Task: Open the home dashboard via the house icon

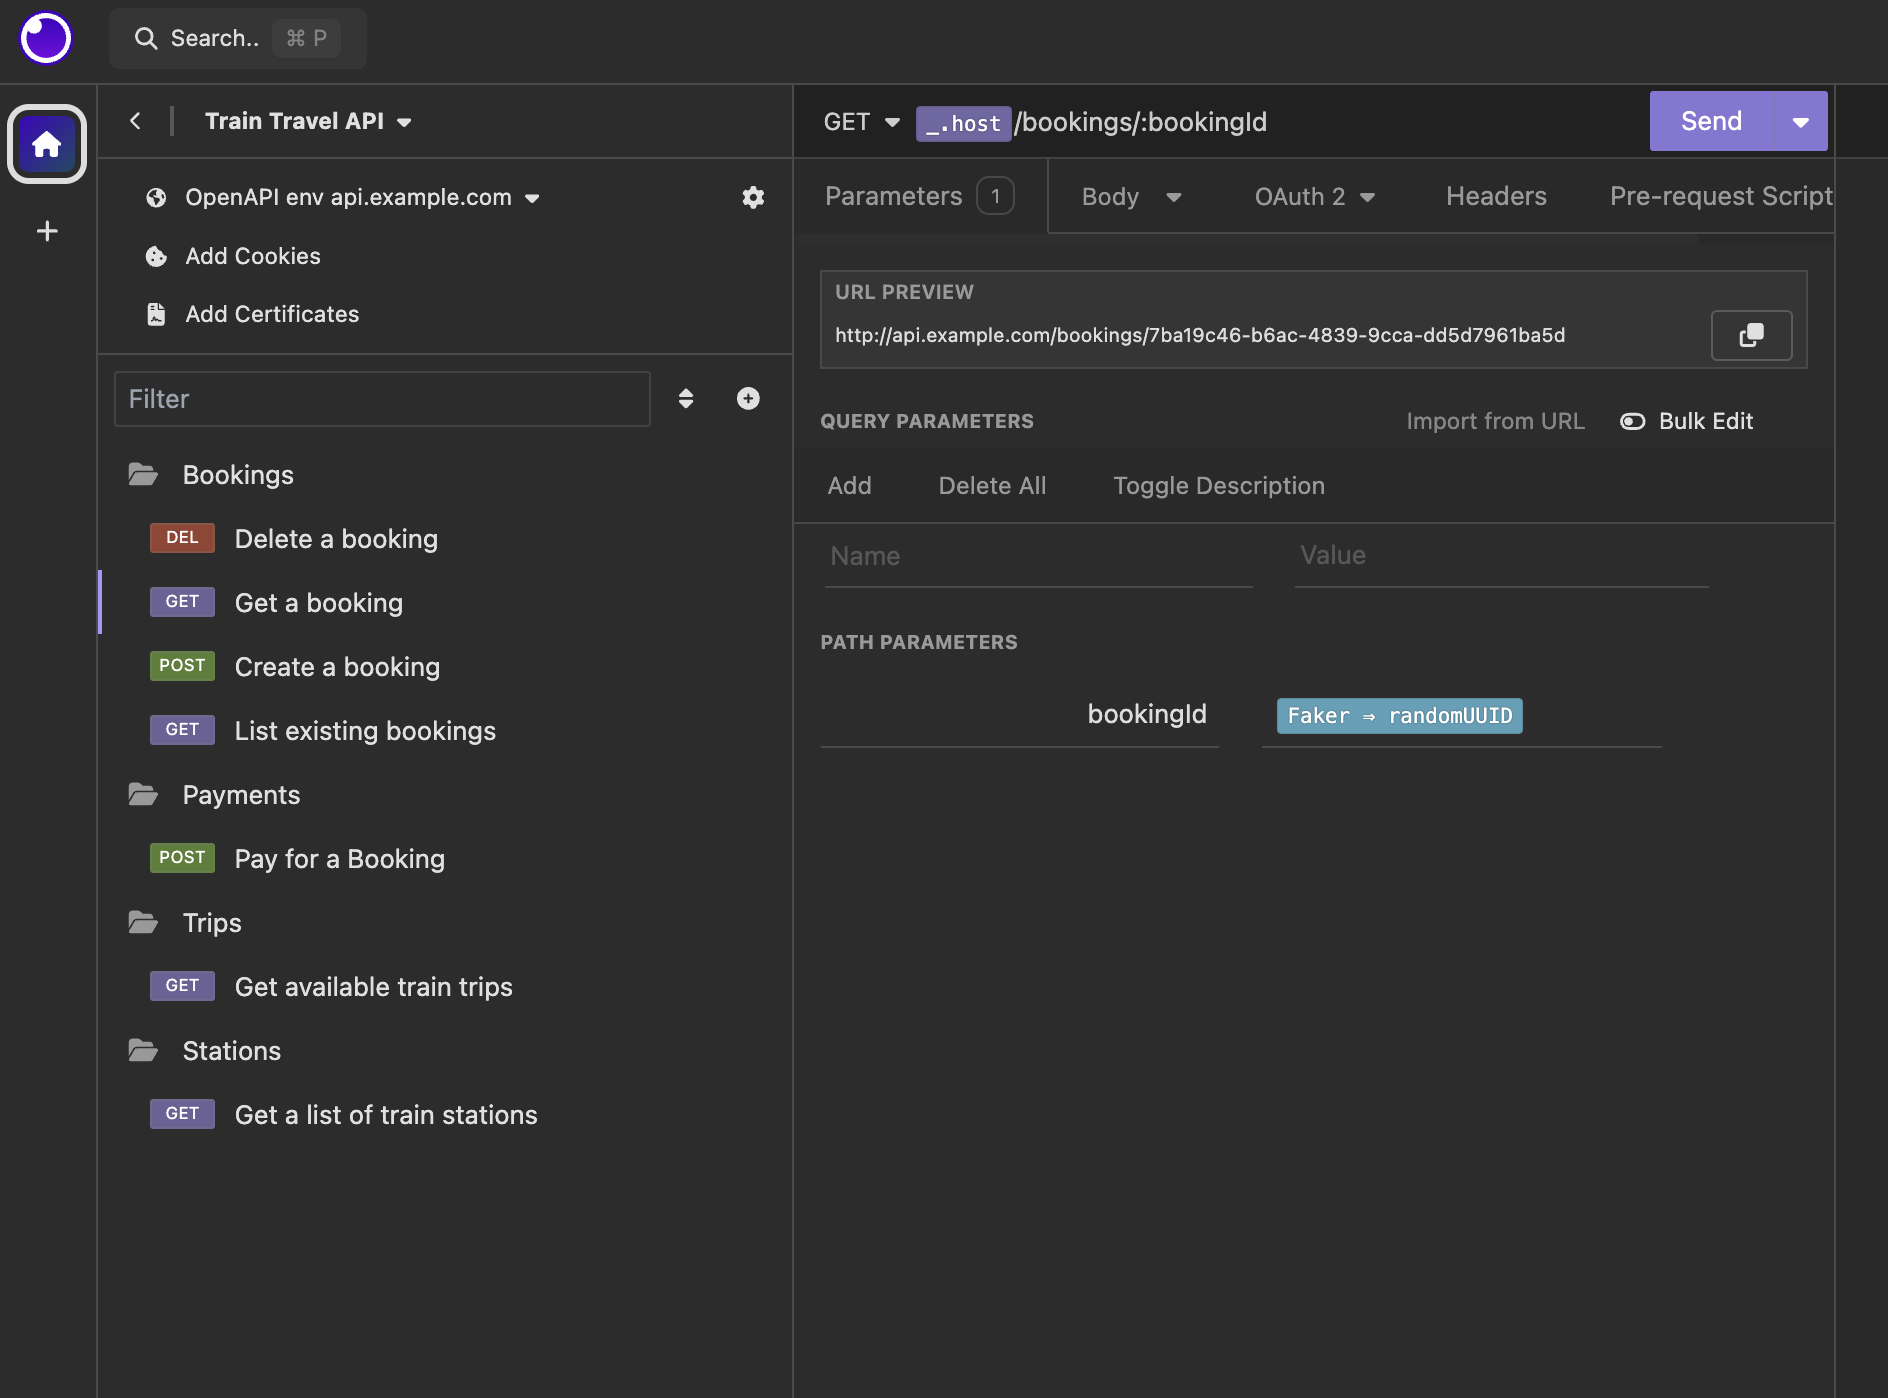Action: 46,143
